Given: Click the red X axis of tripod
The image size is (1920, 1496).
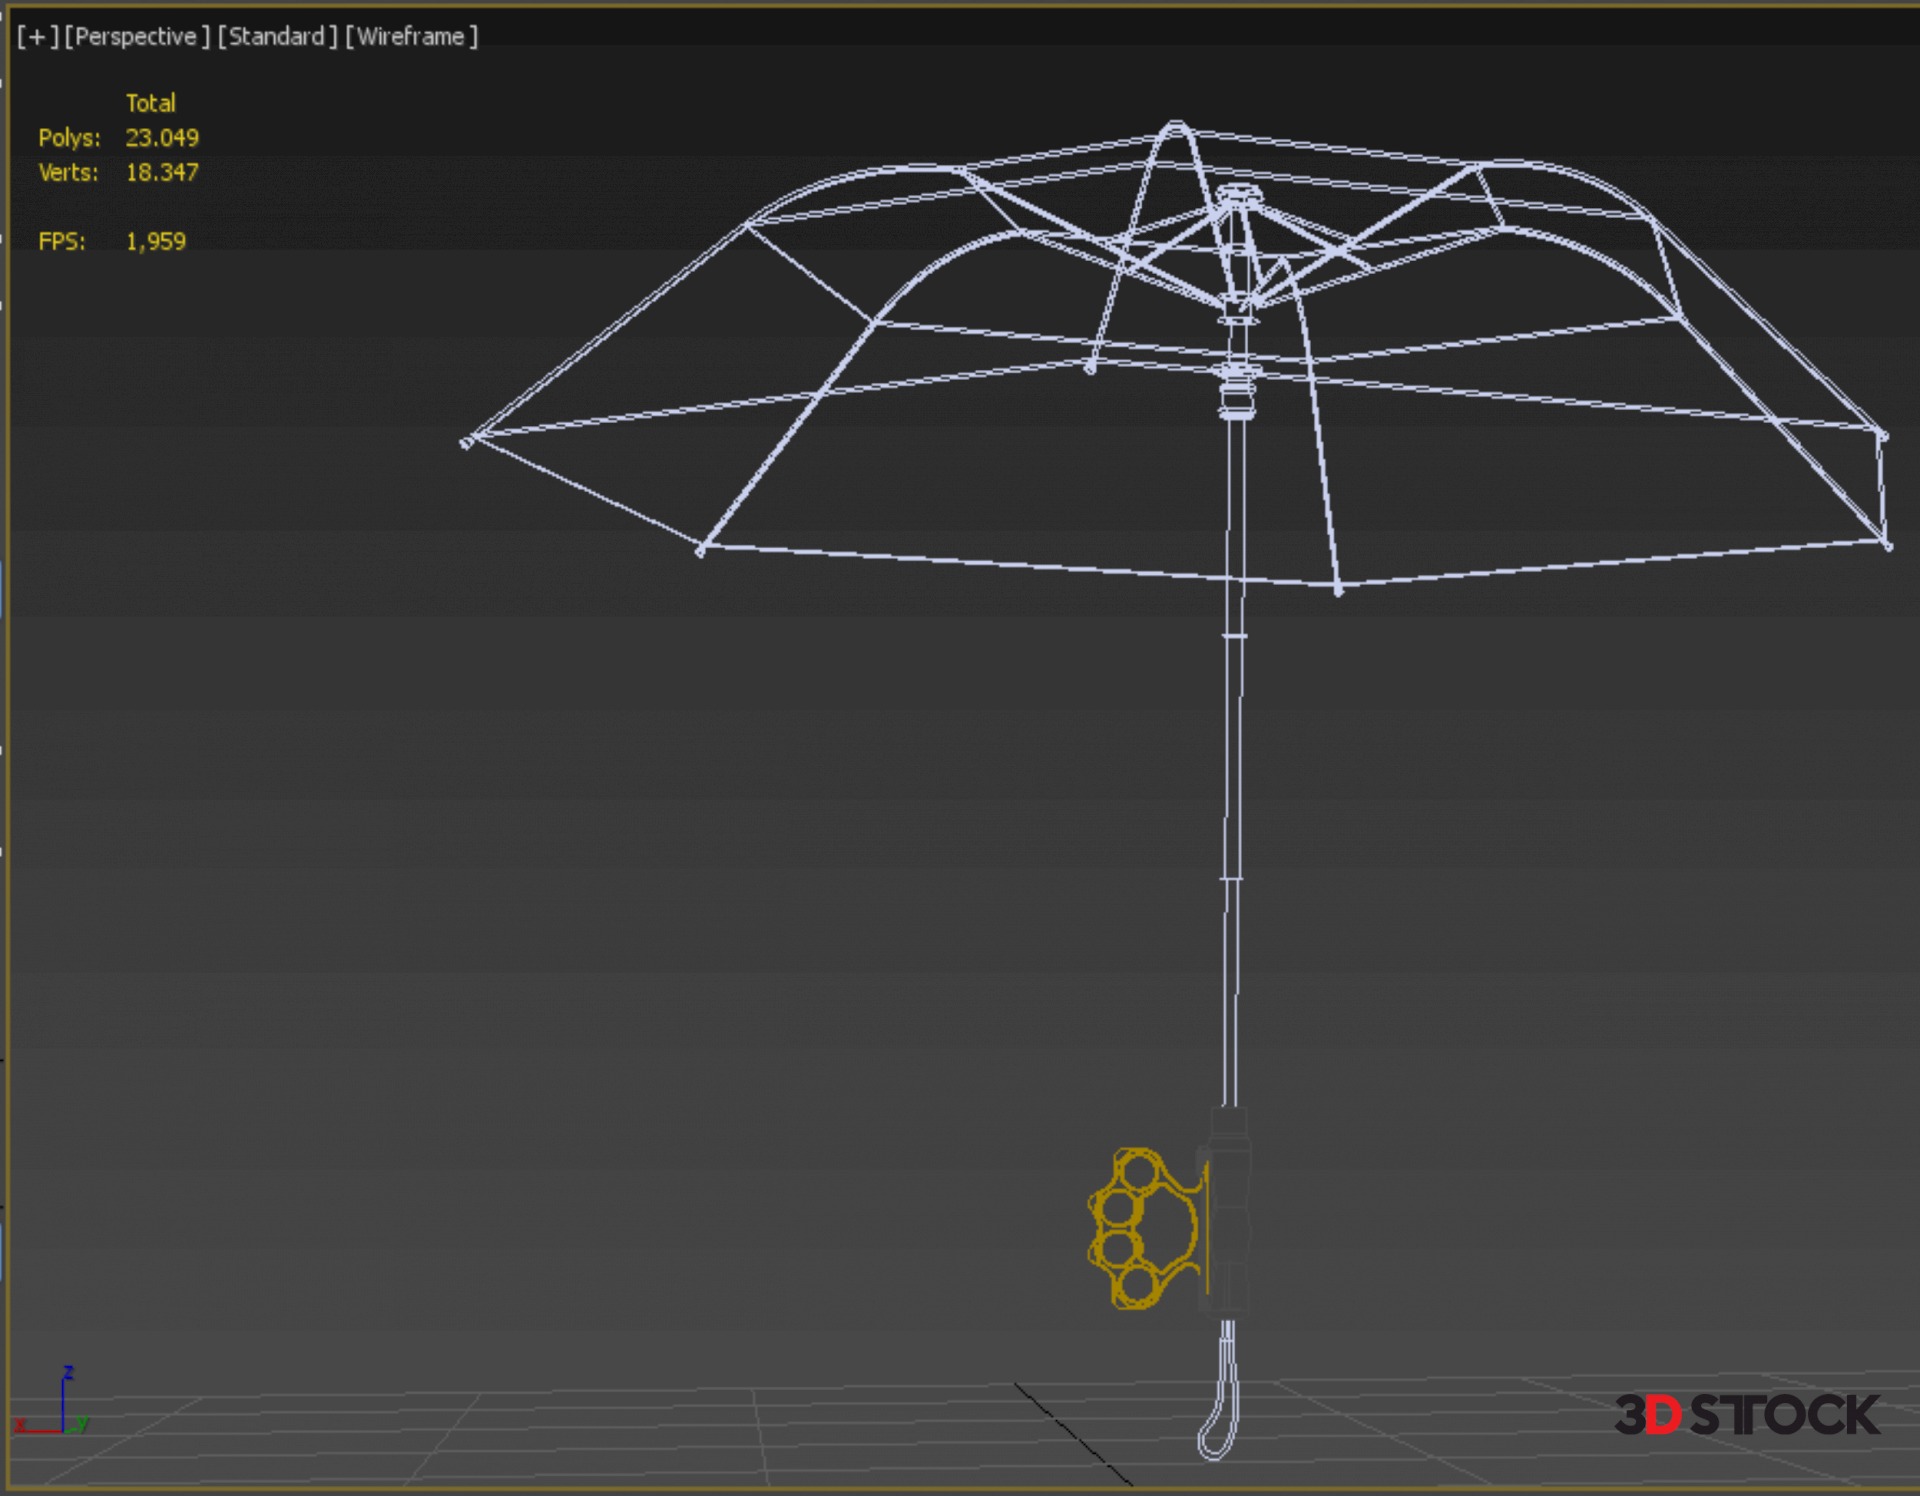Looking at the screenshot, I should pos(38,1430).
